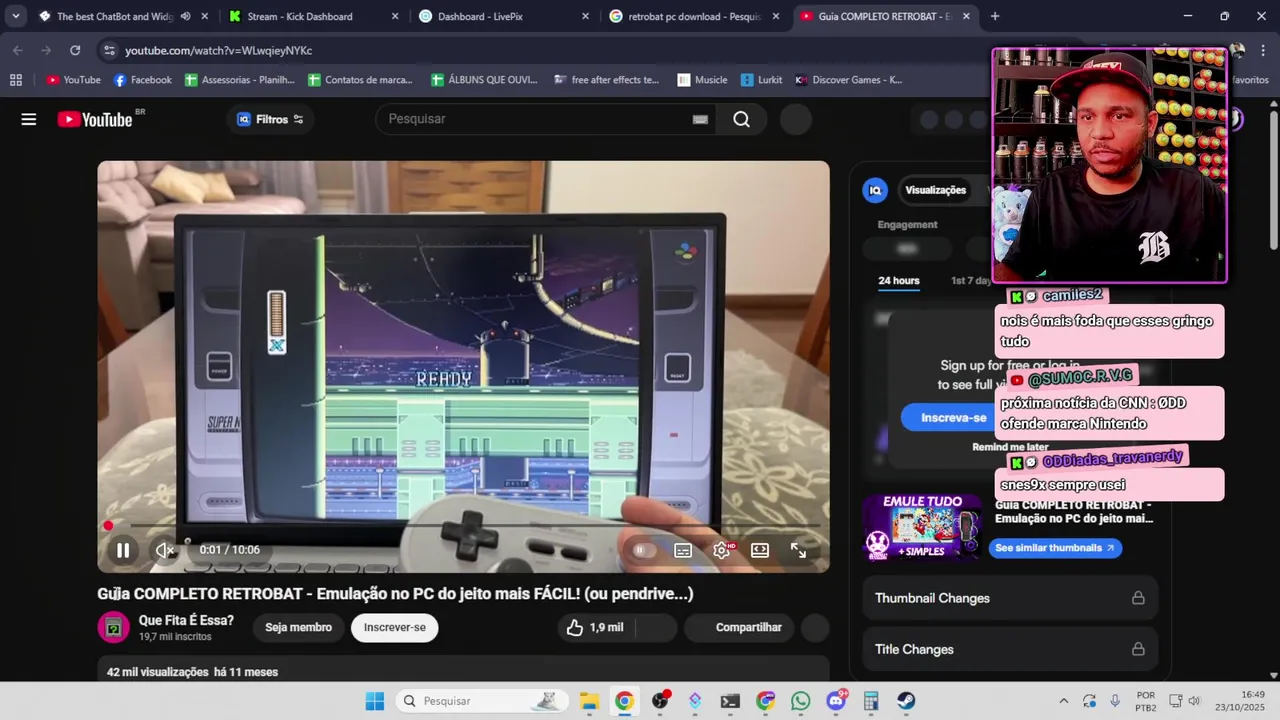
Task: Open the Musicle bookmark
Action: click(x=702, y=80)
